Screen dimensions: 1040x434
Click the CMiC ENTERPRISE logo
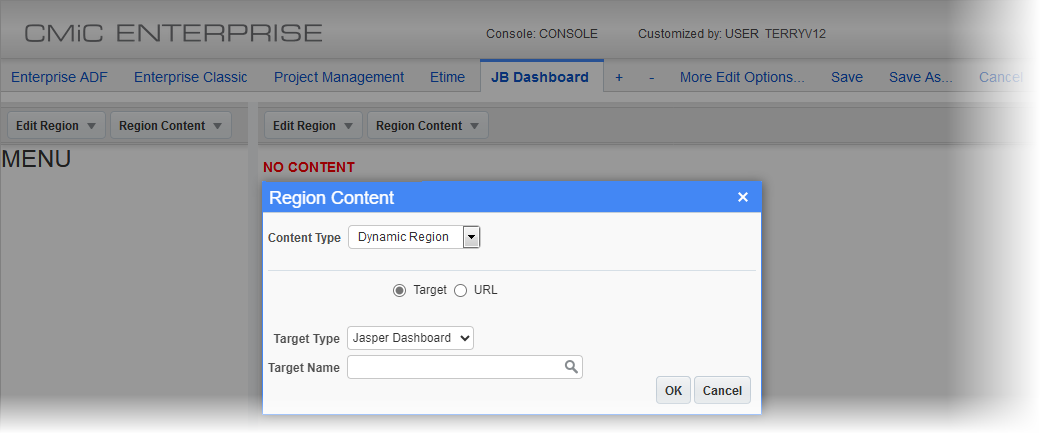[174, 33]
